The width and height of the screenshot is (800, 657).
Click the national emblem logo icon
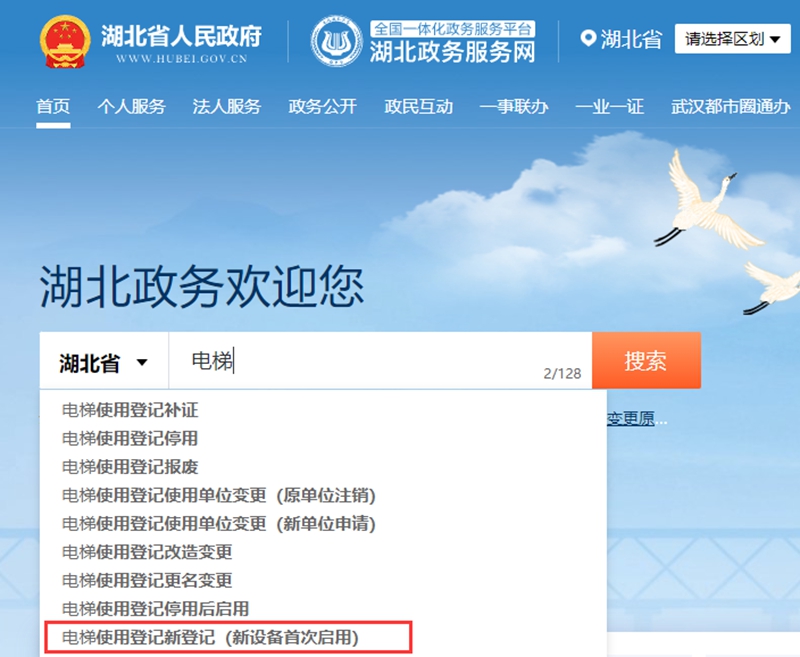(x=65, y=42)
